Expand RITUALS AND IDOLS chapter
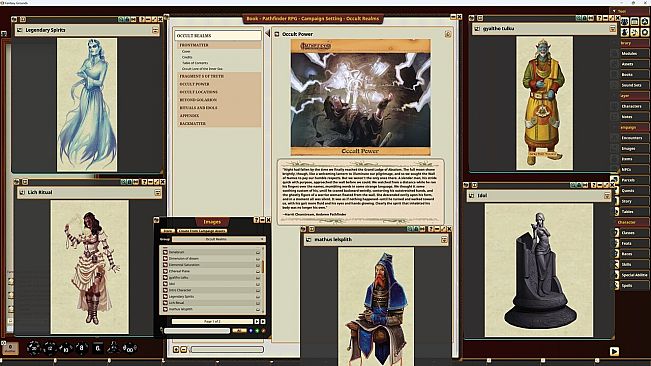Image resolution: width=651 pixels, height=366 pixels. click(x=219, y=108)
